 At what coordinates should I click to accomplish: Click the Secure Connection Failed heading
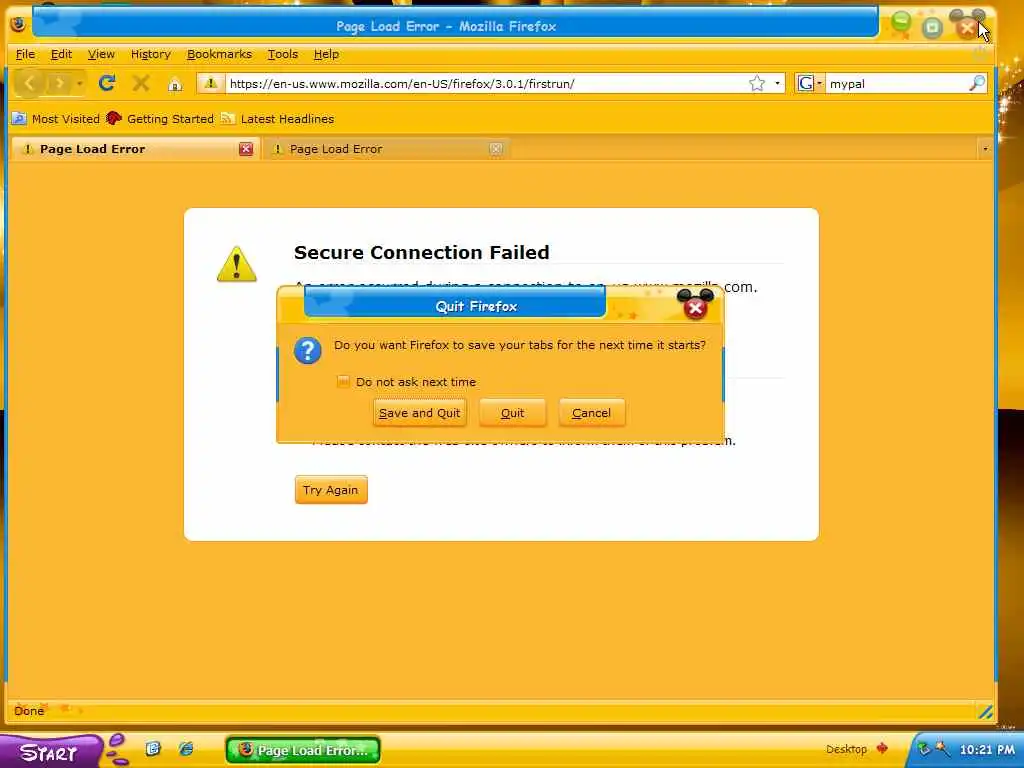[421, 252]
